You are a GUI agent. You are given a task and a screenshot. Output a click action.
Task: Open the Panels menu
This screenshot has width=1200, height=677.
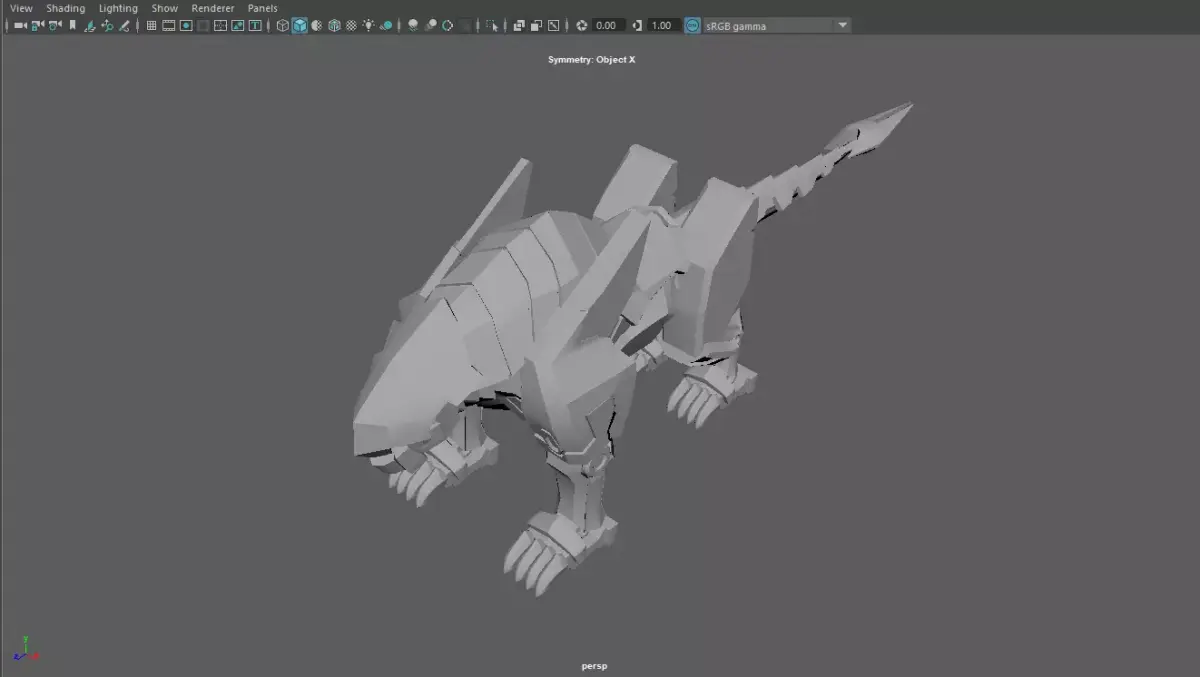[x=263, y=8]
